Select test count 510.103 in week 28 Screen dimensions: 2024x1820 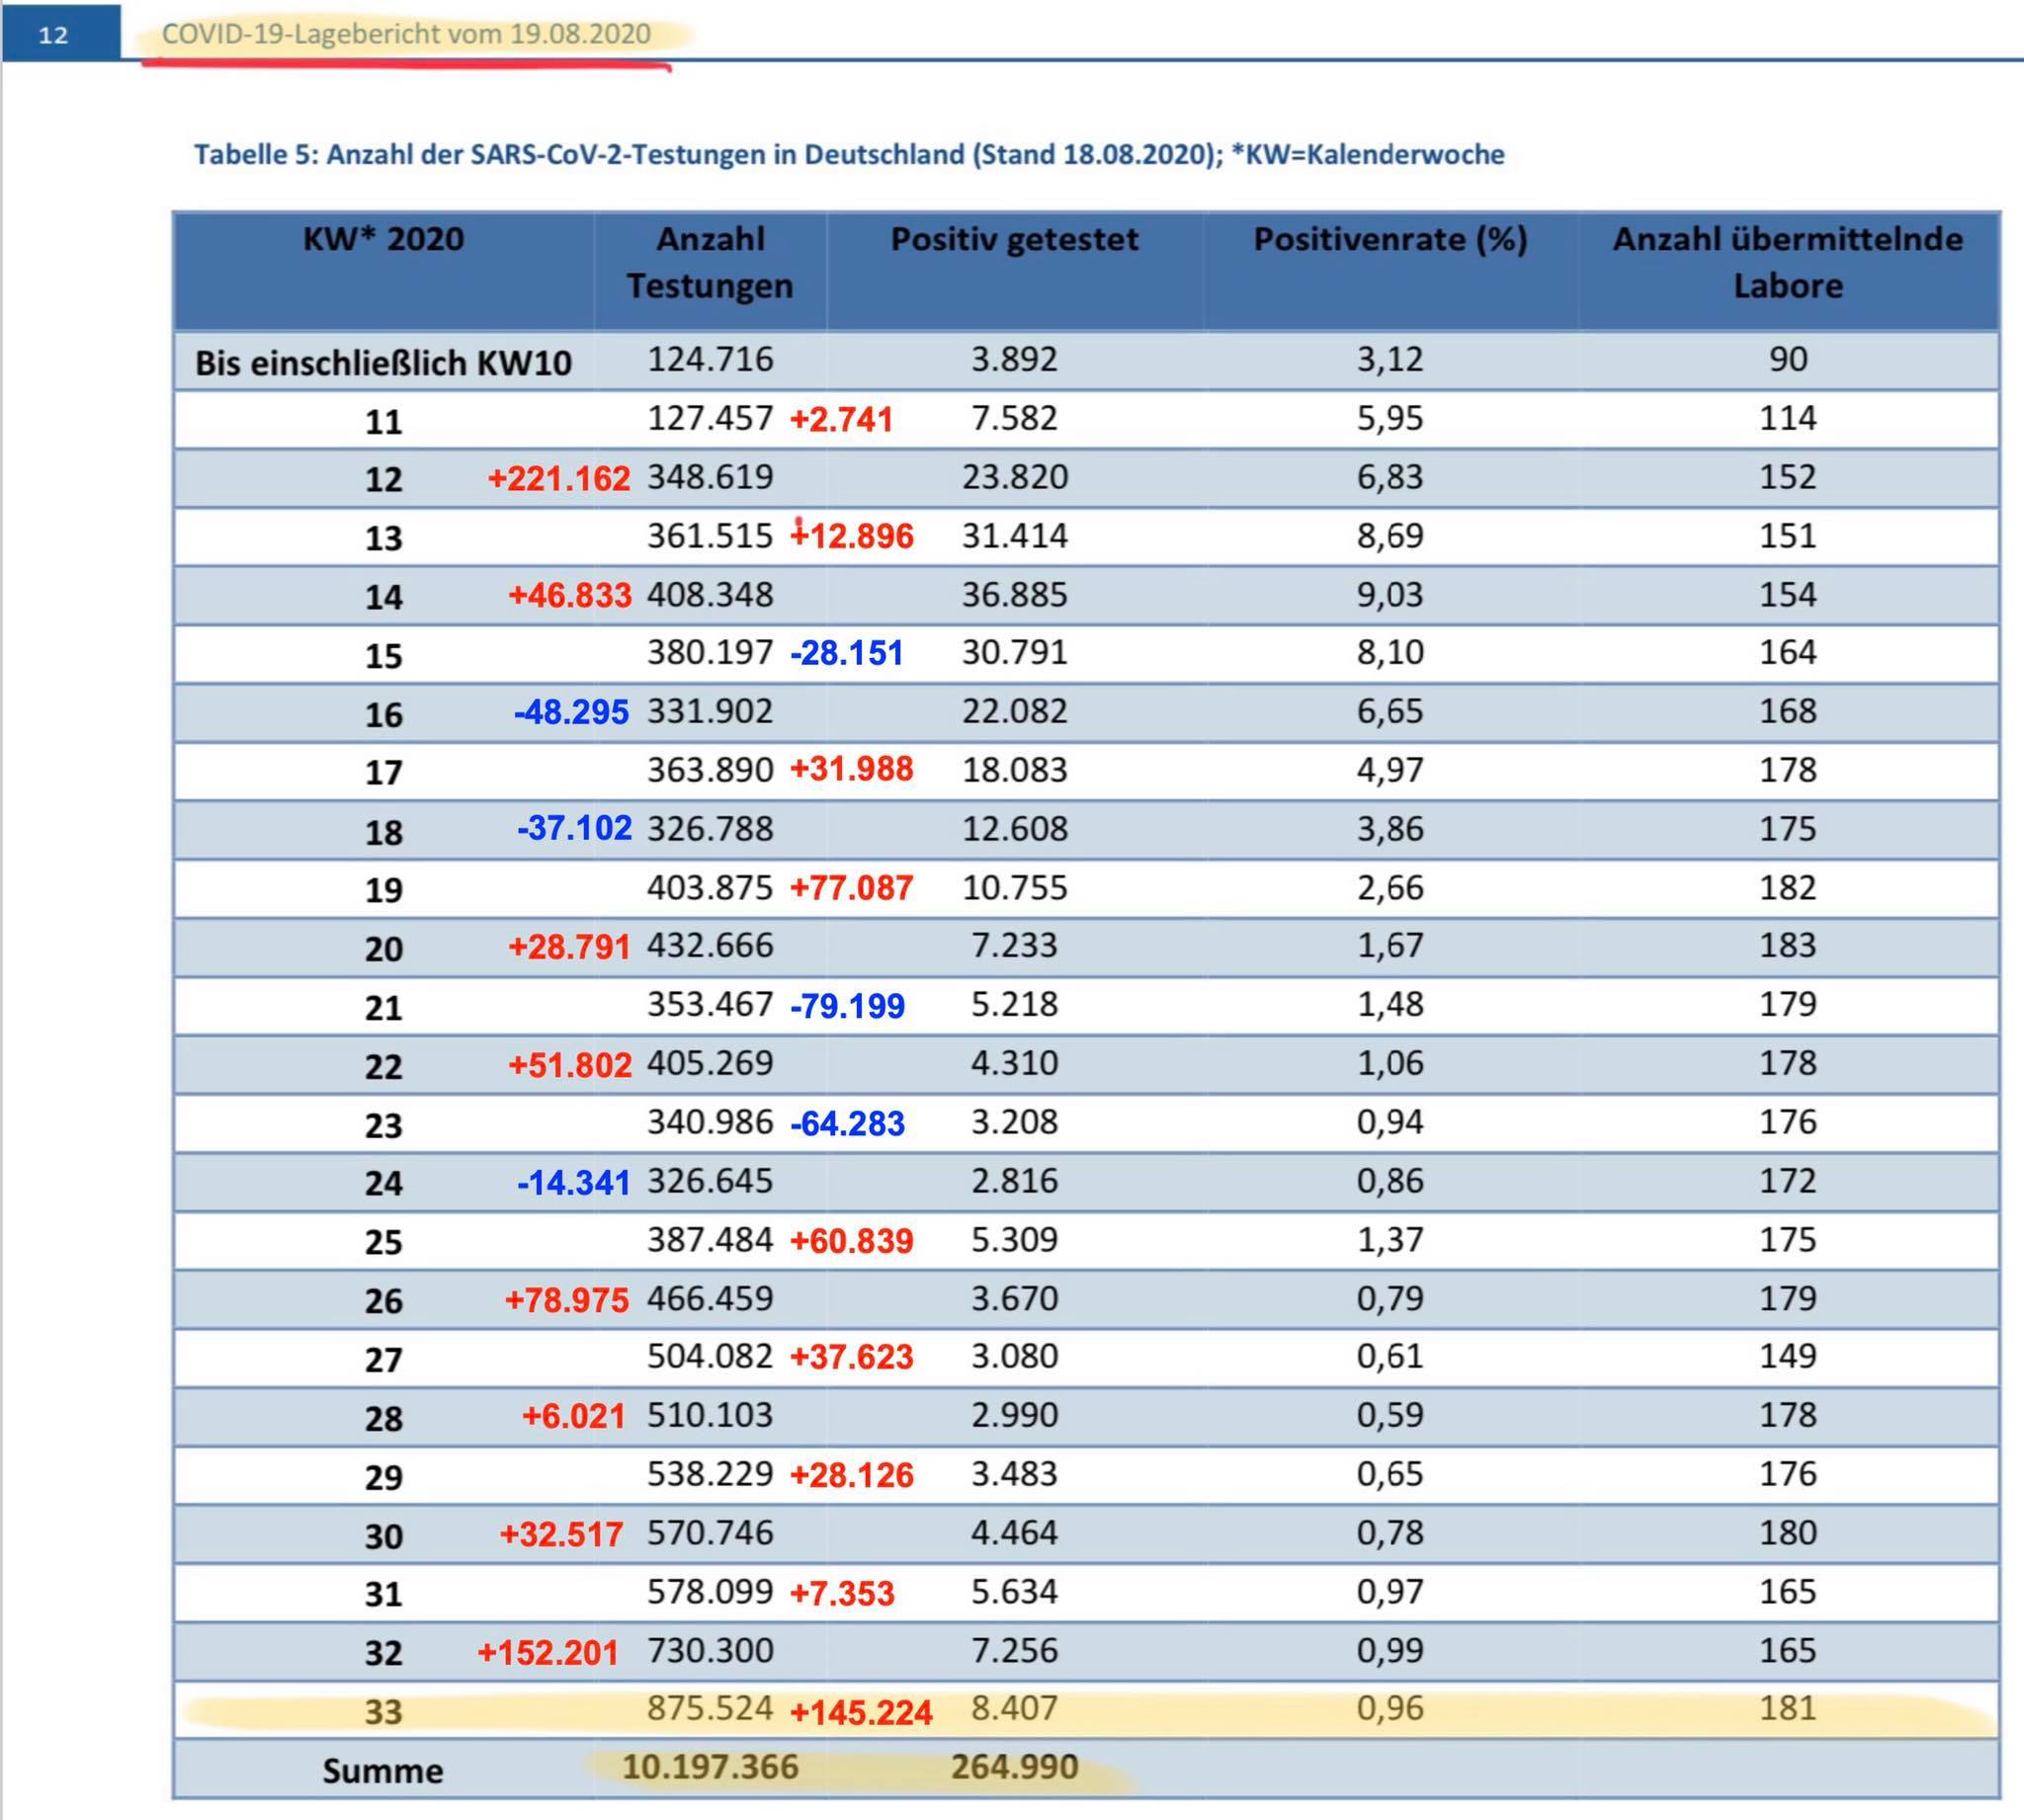(x=710, y=1416)
